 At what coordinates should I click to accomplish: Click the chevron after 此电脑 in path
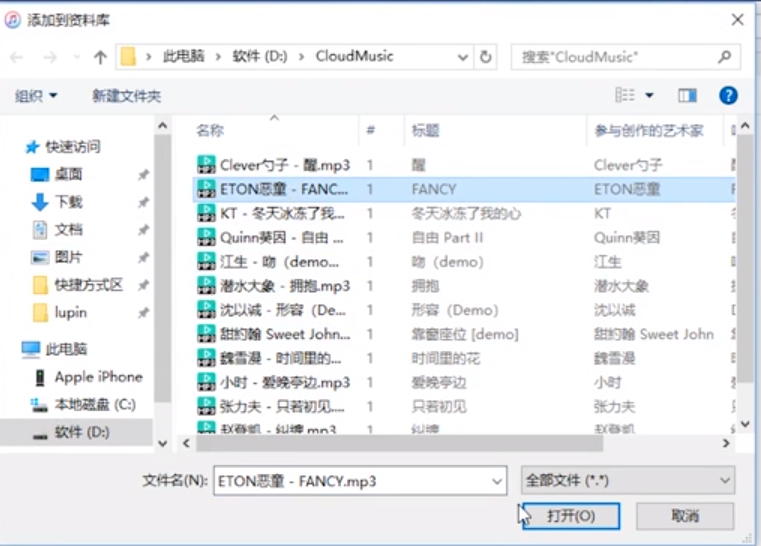[x=218, y=57]
